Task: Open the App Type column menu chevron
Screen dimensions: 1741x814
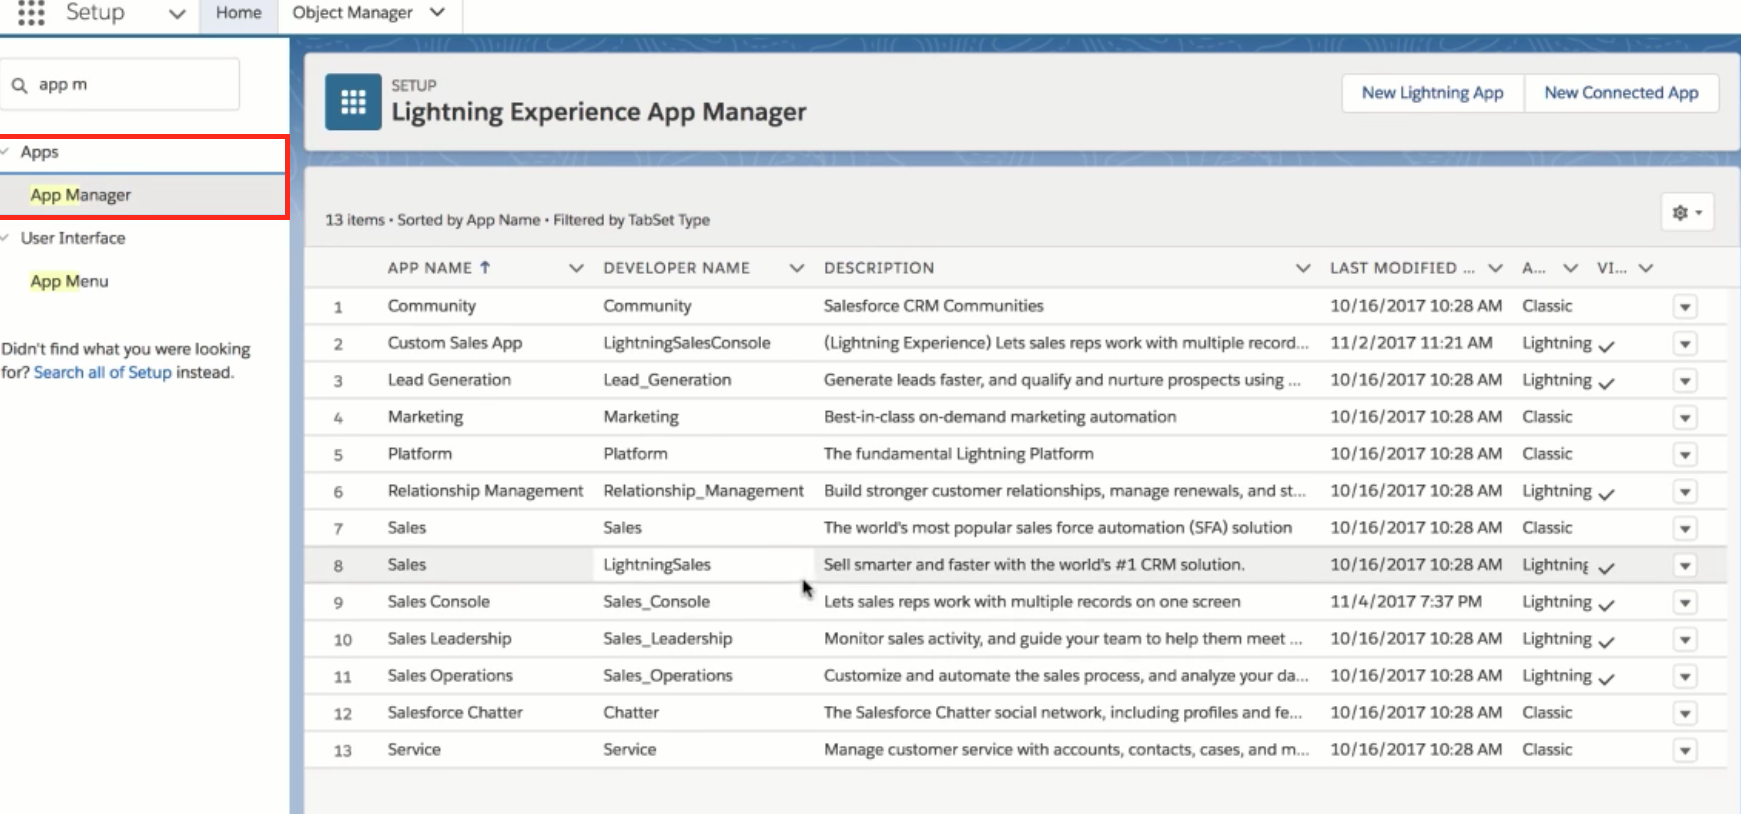Action: click(1570, 268)
